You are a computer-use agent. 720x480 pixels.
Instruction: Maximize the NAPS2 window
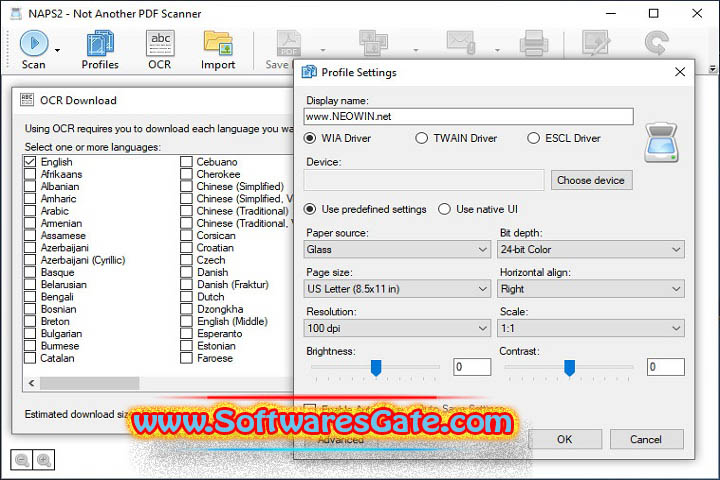[x=653, y=14]
